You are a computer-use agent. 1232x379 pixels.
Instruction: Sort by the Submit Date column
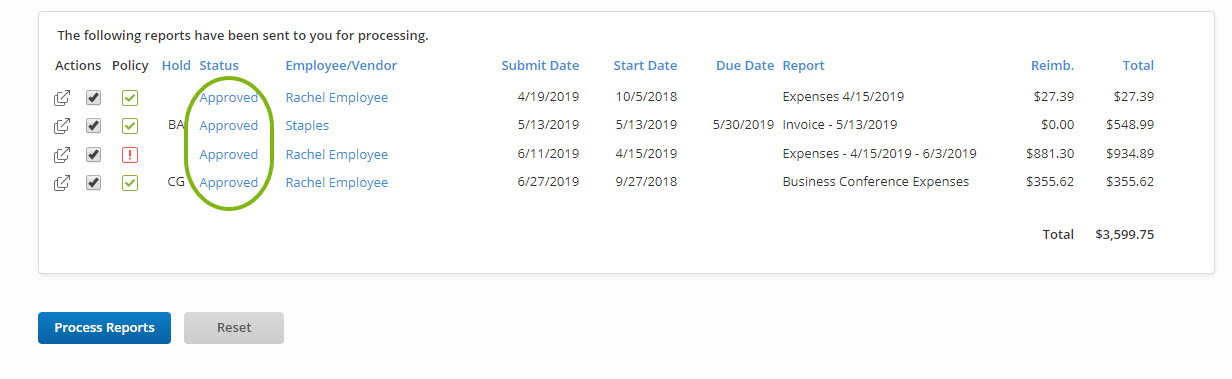click(x=540, y=66)
